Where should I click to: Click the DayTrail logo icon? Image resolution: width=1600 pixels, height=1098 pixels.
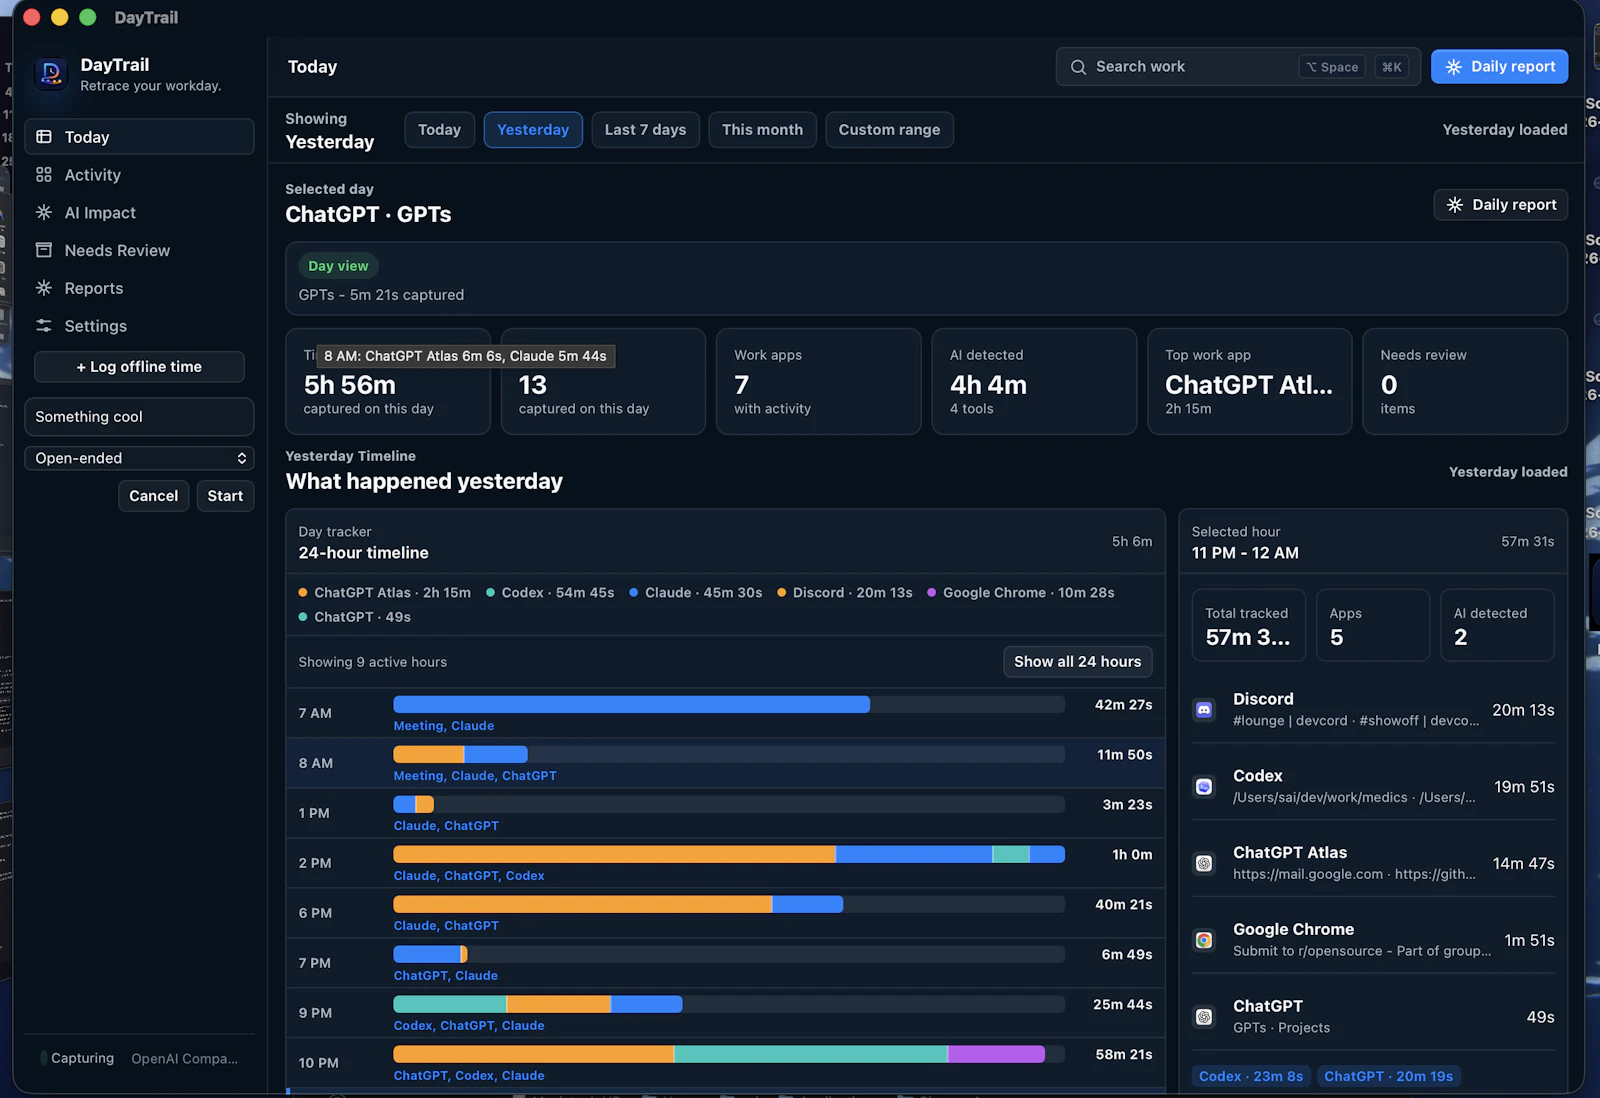point(52,73)
